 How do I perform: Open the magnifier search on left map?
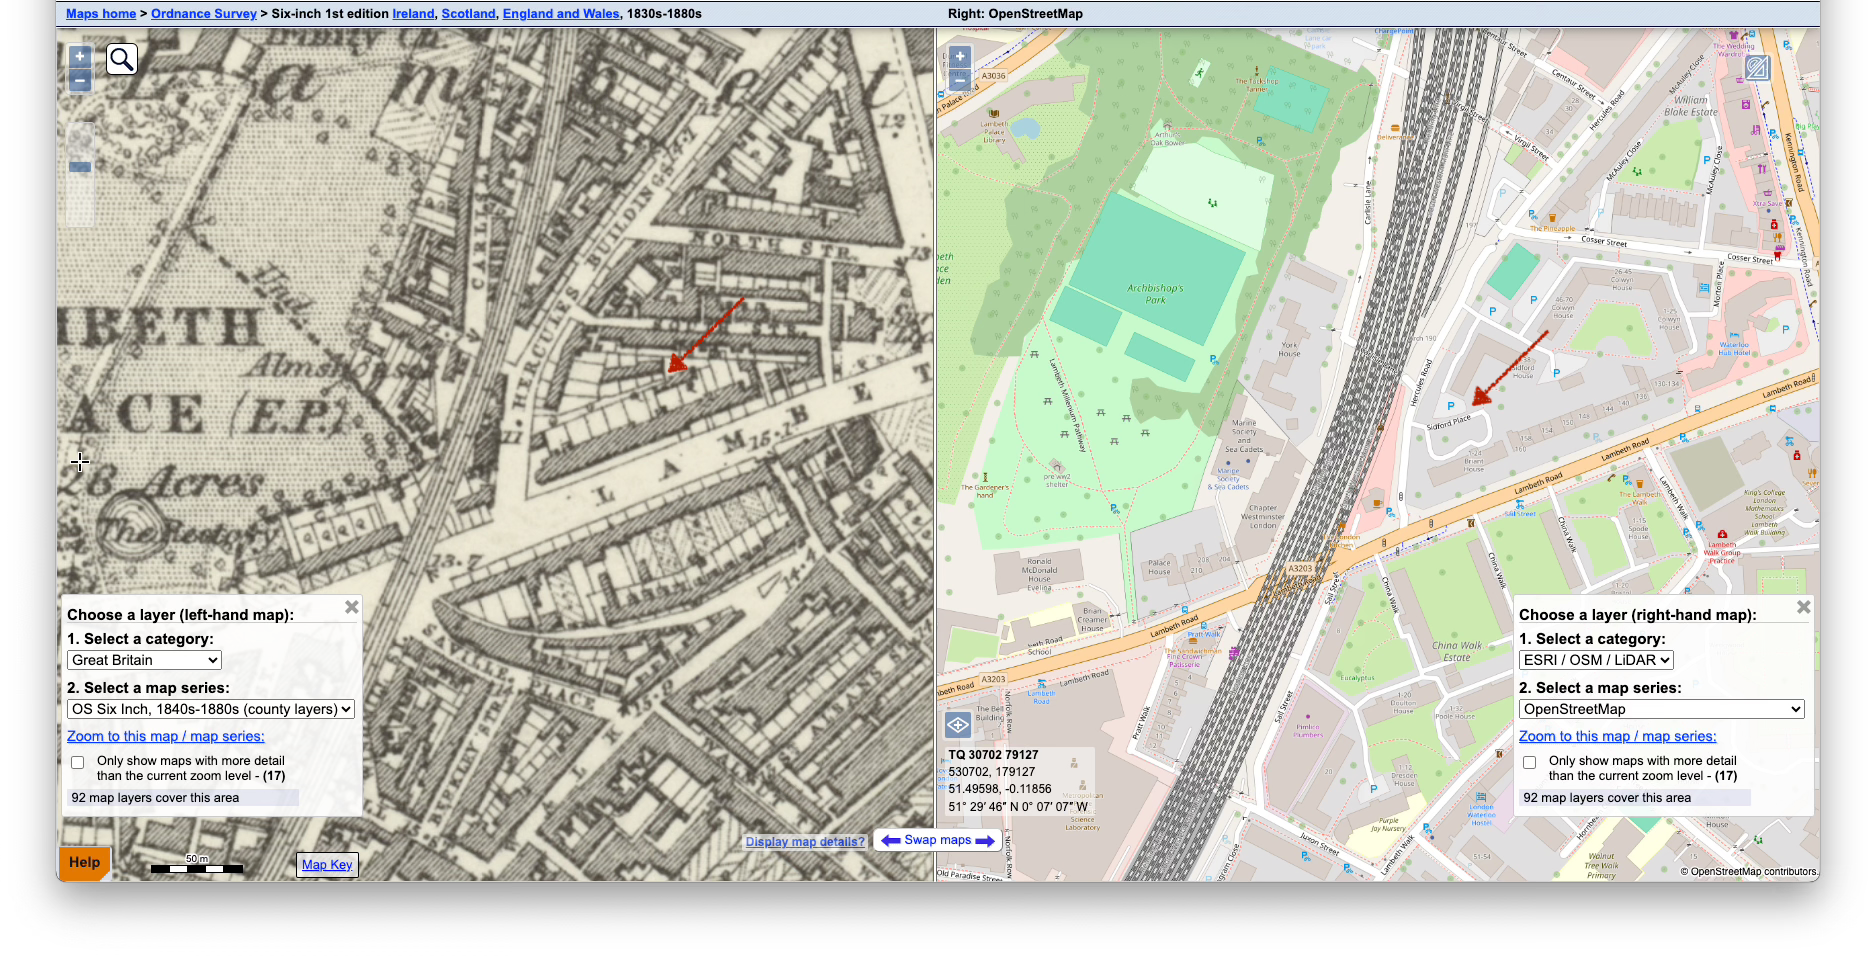point(122,60)
